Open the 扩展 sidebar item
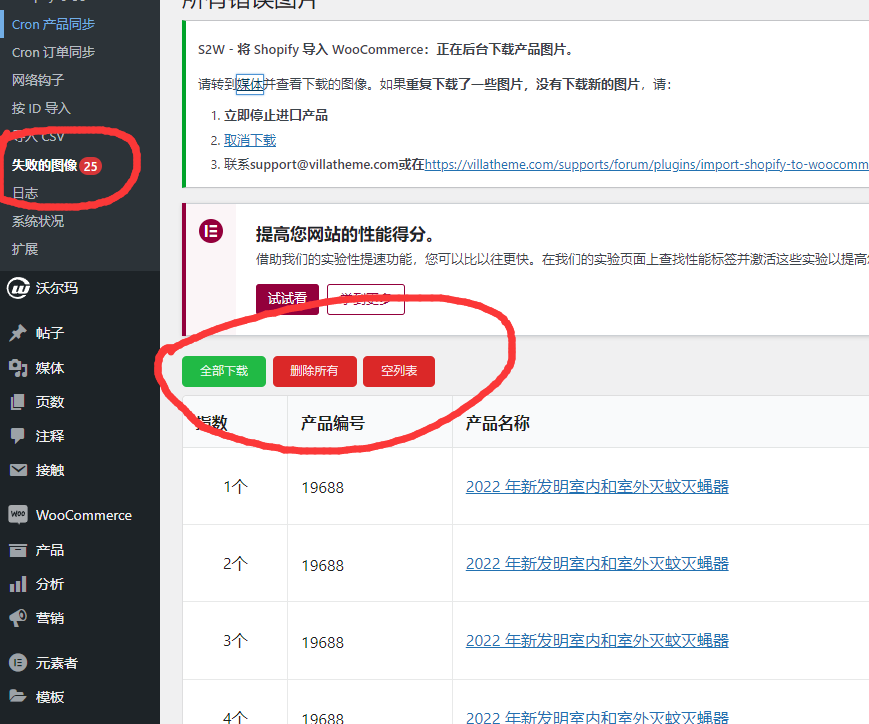Viewport: 869px width, 724px height. click(25, 249)
